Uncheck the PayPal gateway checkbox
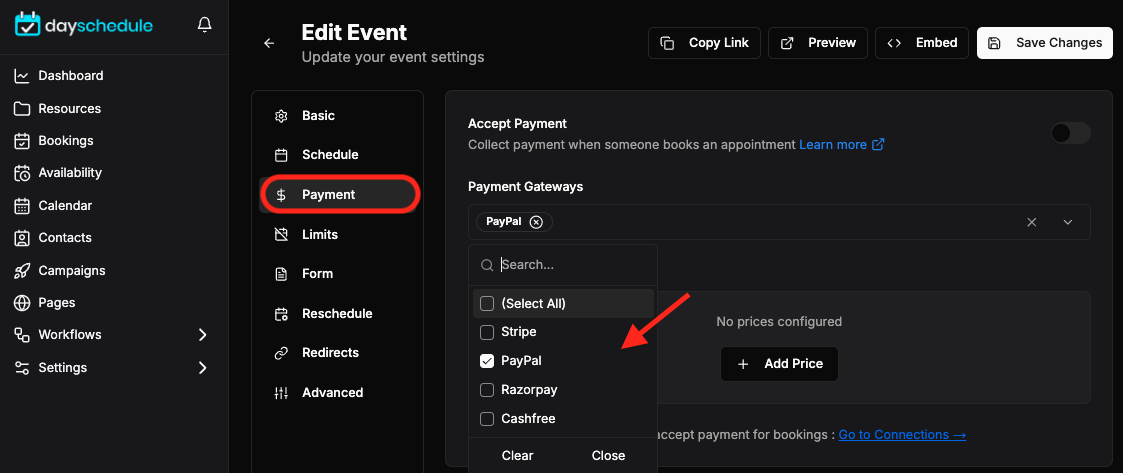1123x473 pixels. (487, 361)
